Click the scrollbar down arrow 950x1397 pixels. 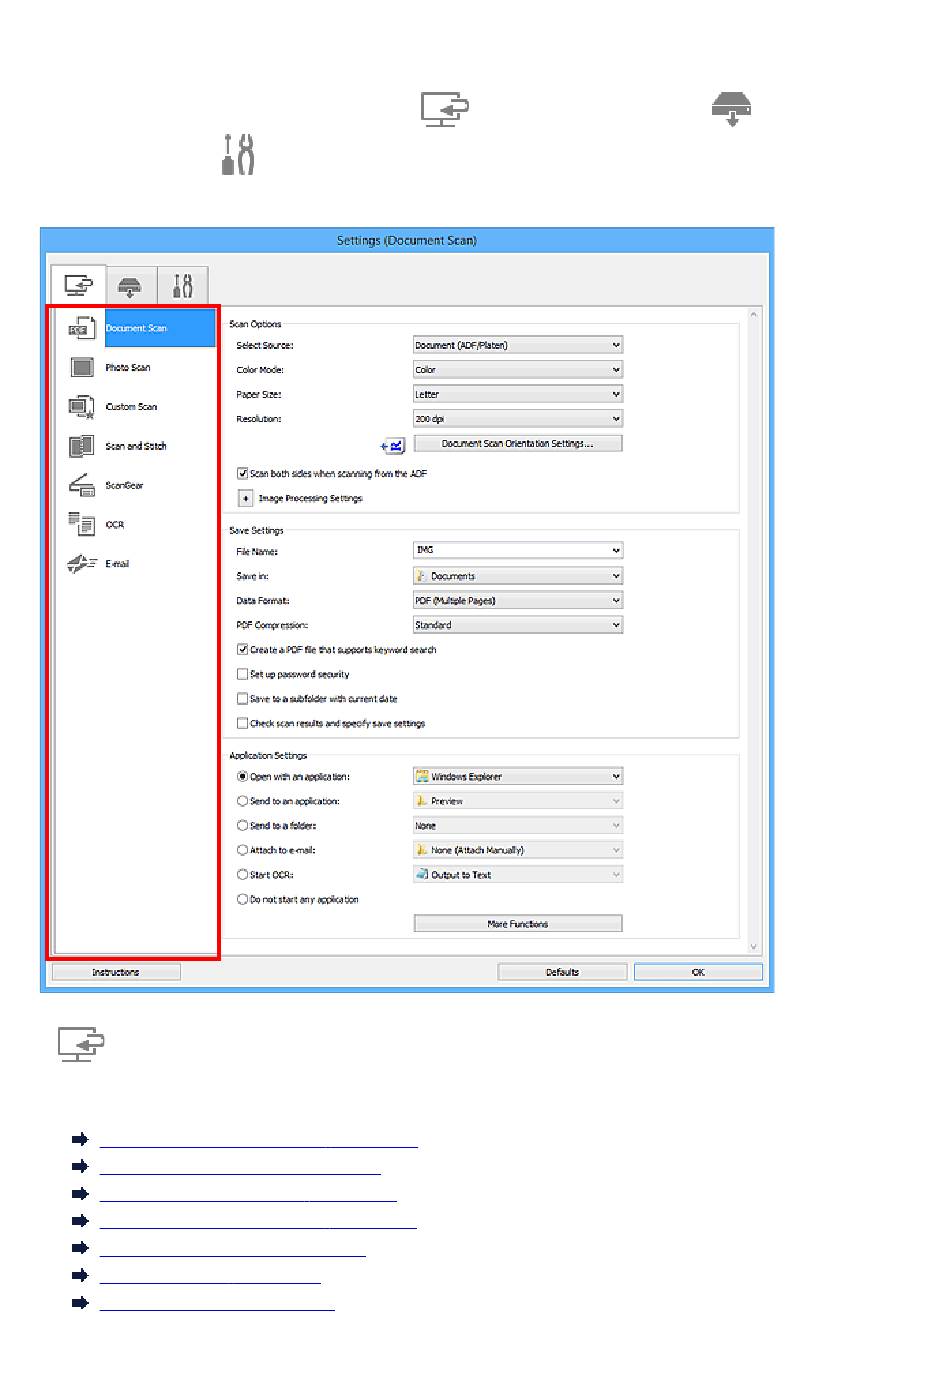tap(754, 945)
